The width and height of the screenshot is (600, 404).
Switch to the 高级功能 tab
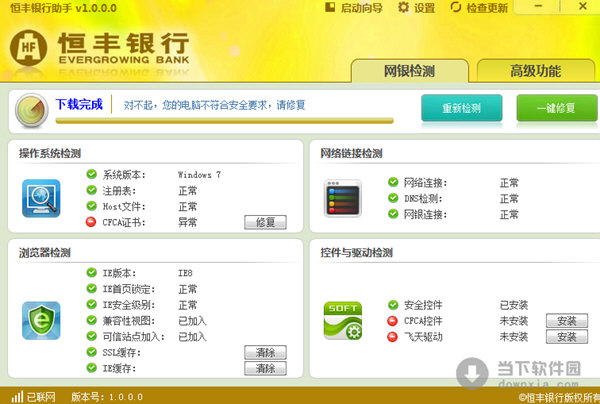tap(536, 71)
